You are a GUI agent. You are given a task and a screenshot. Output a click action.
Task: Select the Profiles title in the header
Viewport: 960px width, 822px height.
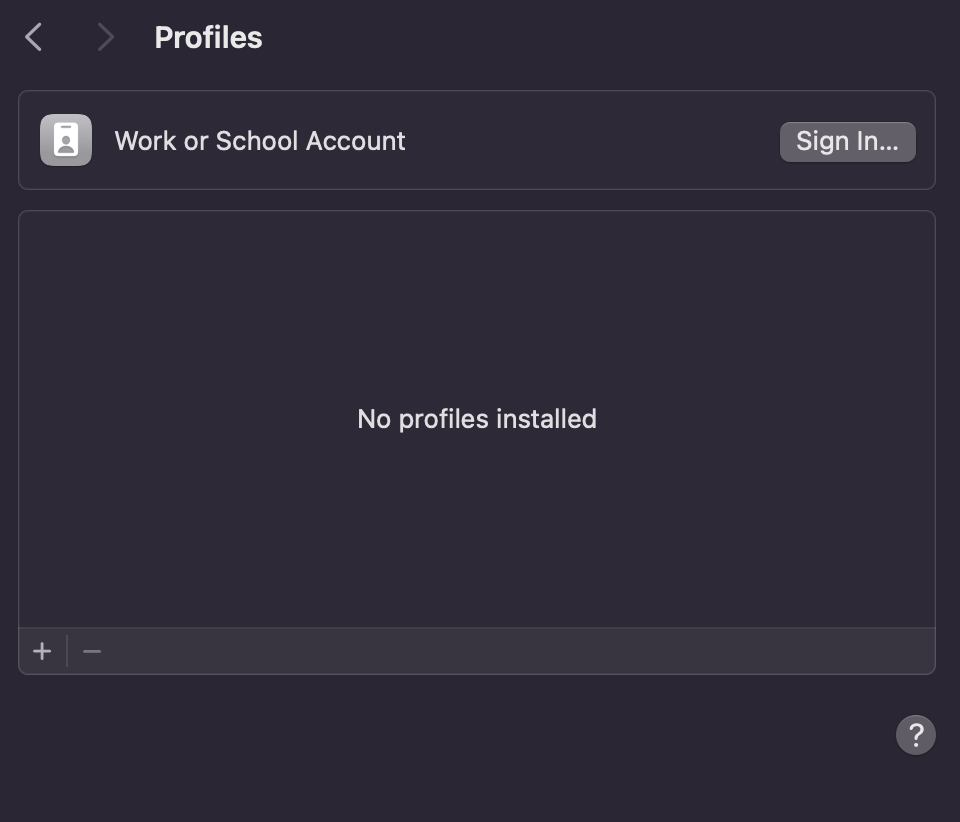coord(208,37)
